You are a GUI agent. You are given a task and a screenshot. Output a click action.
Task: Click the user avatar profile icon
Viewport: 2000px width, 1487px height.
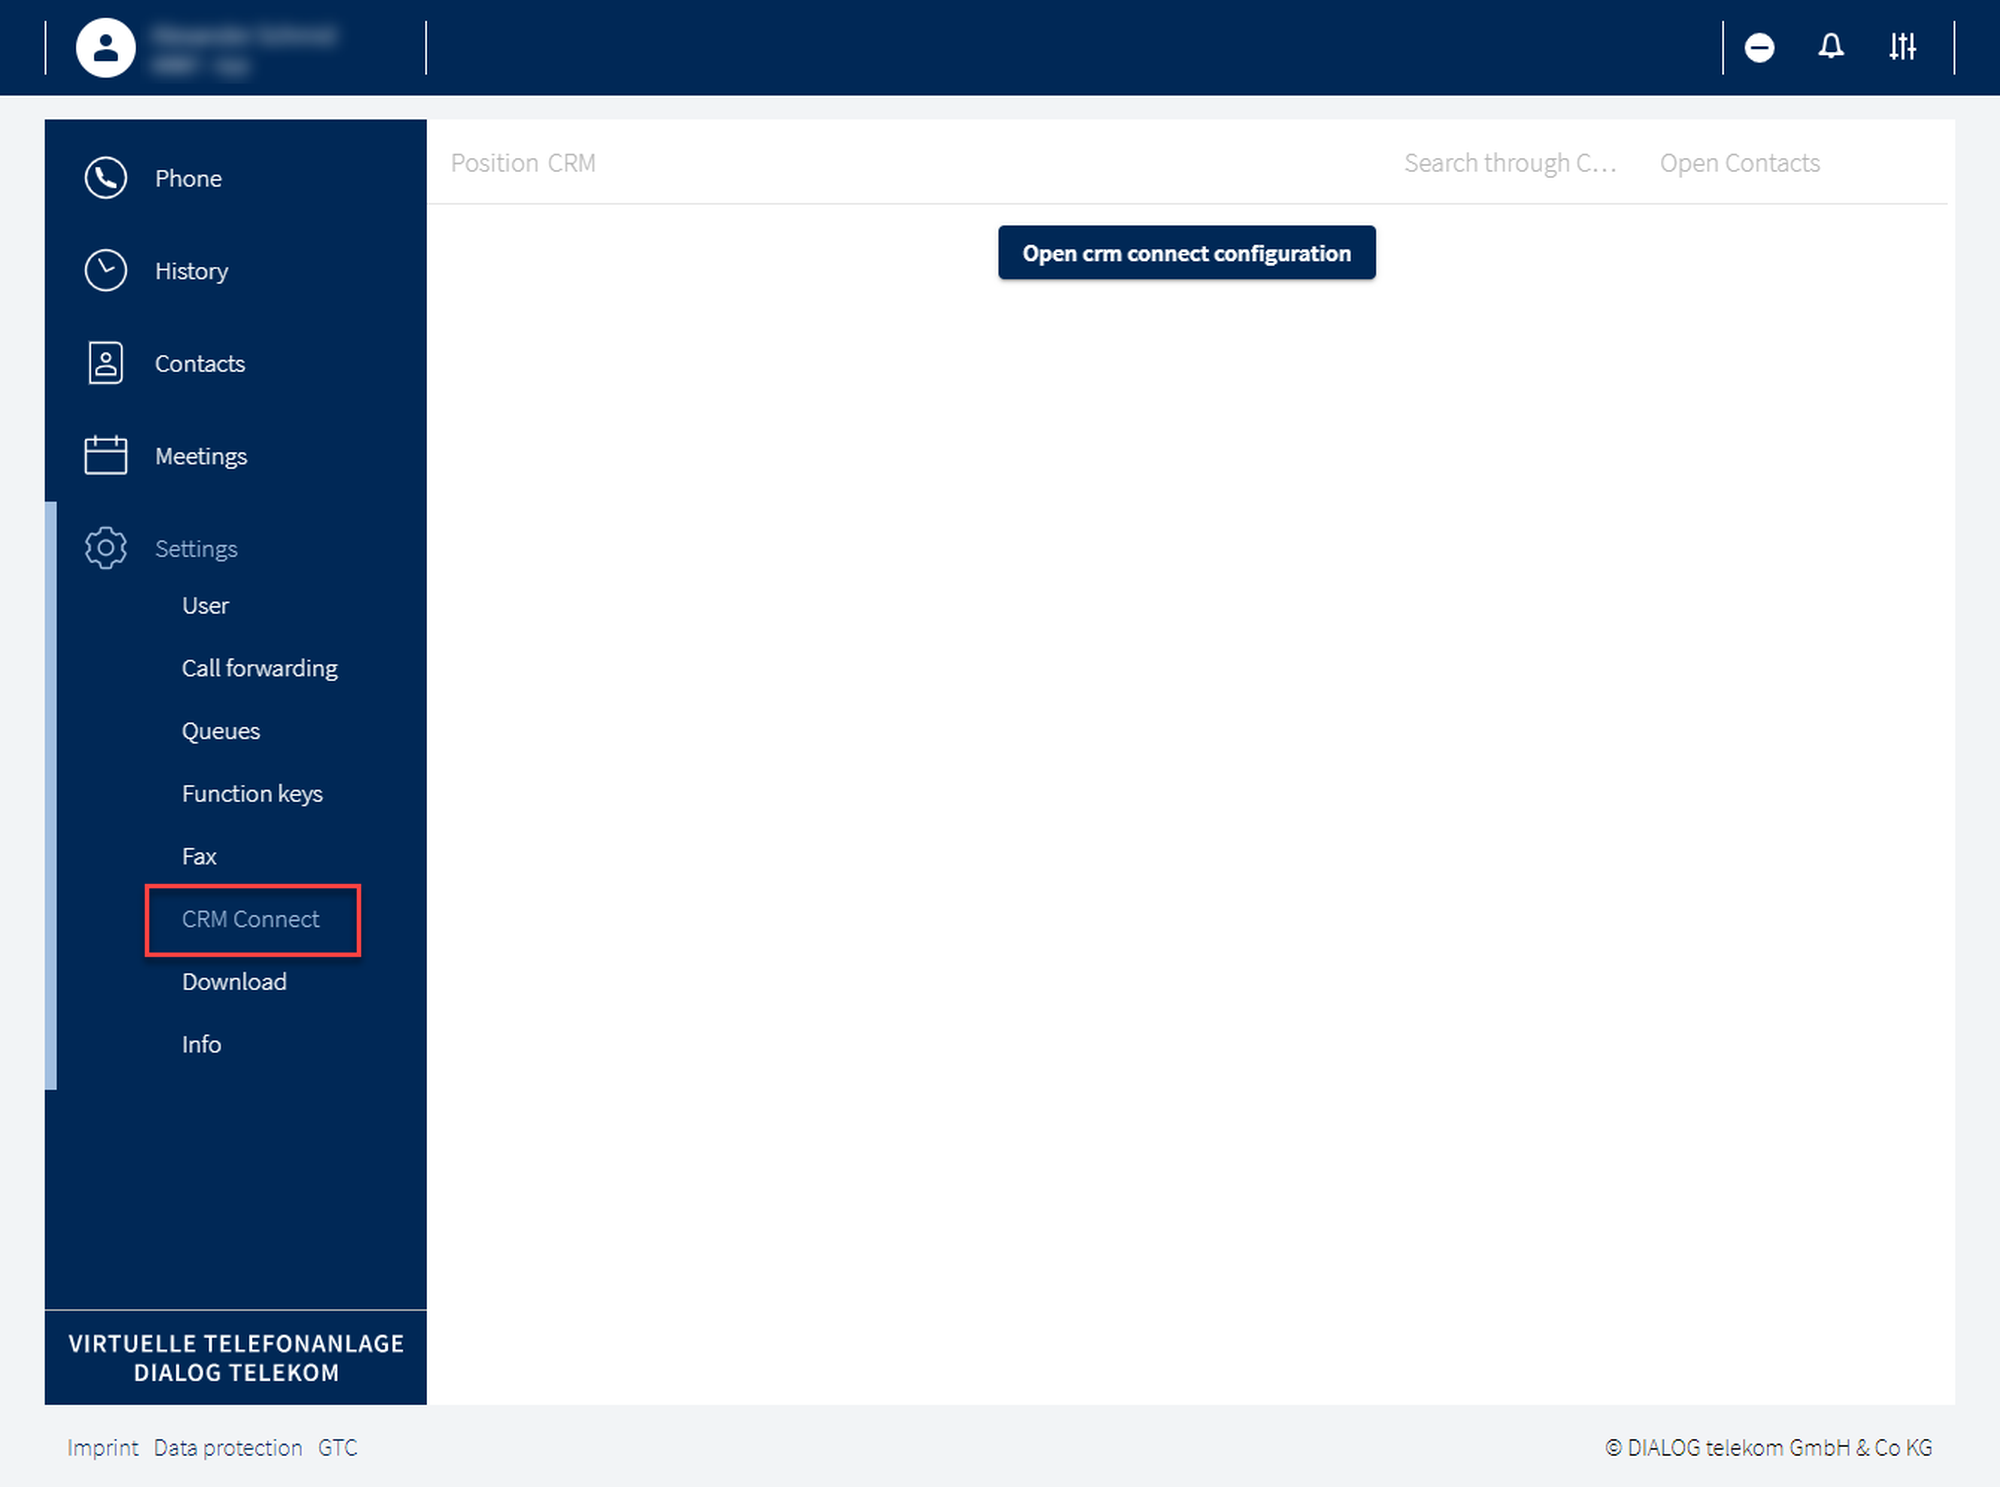click(105, 47)
